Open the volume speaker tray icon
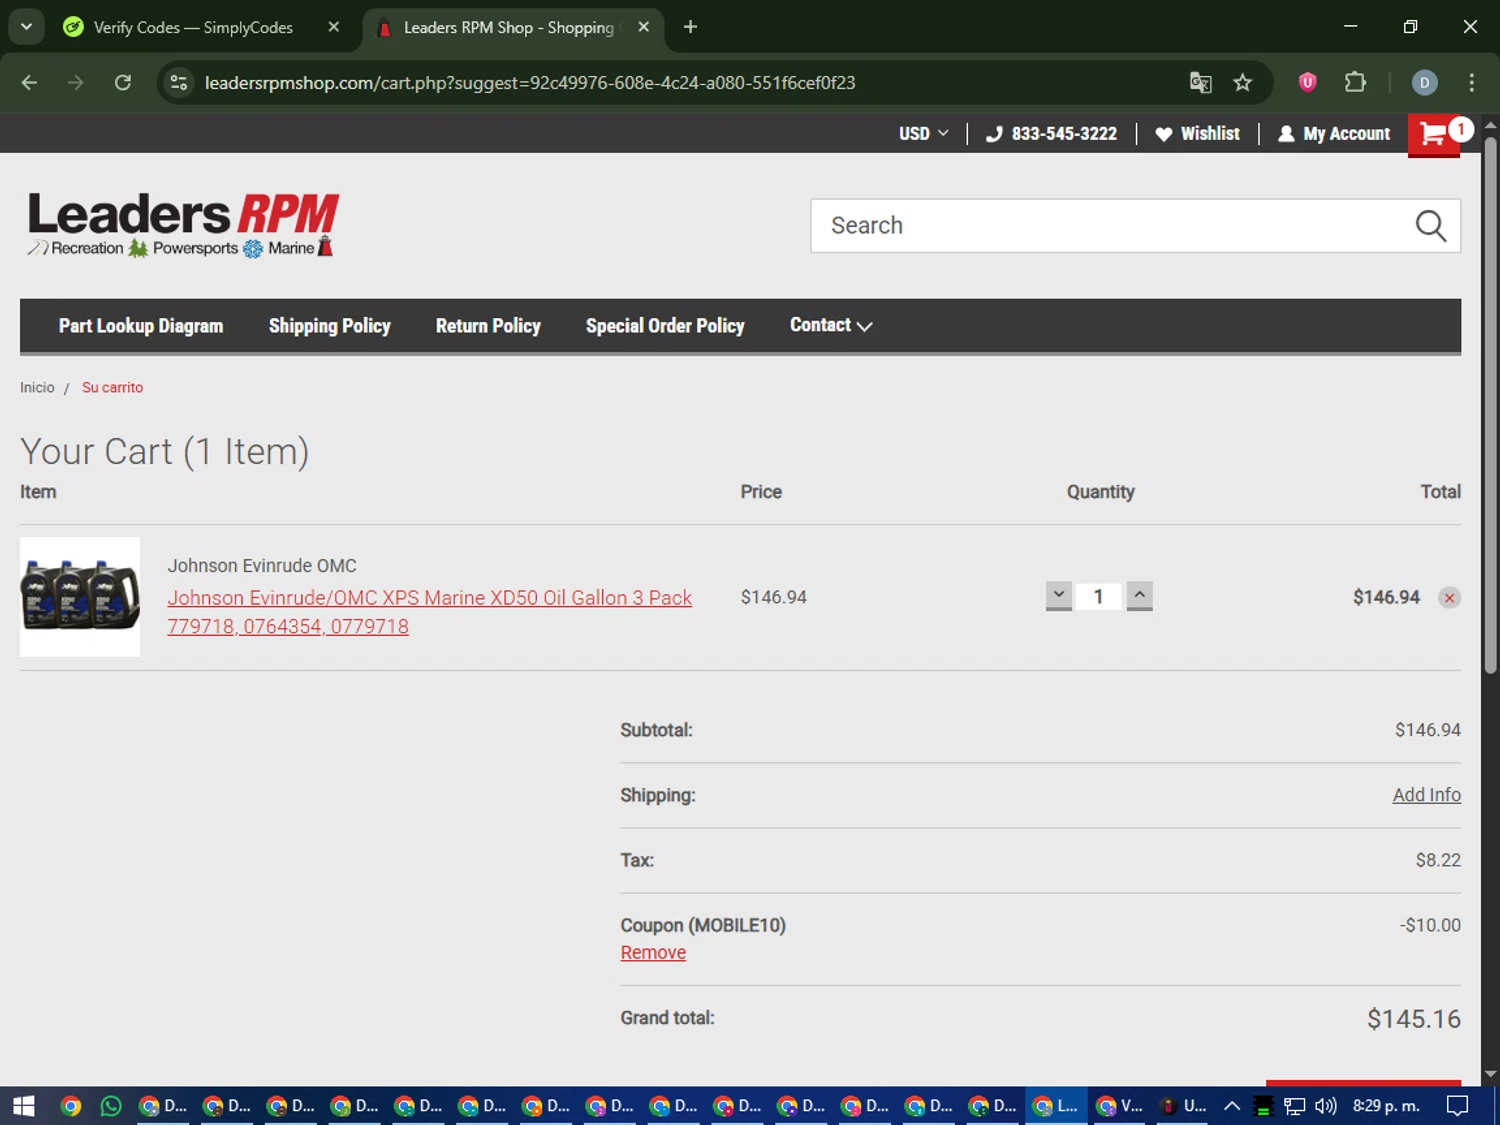 coord(1326,1105)
